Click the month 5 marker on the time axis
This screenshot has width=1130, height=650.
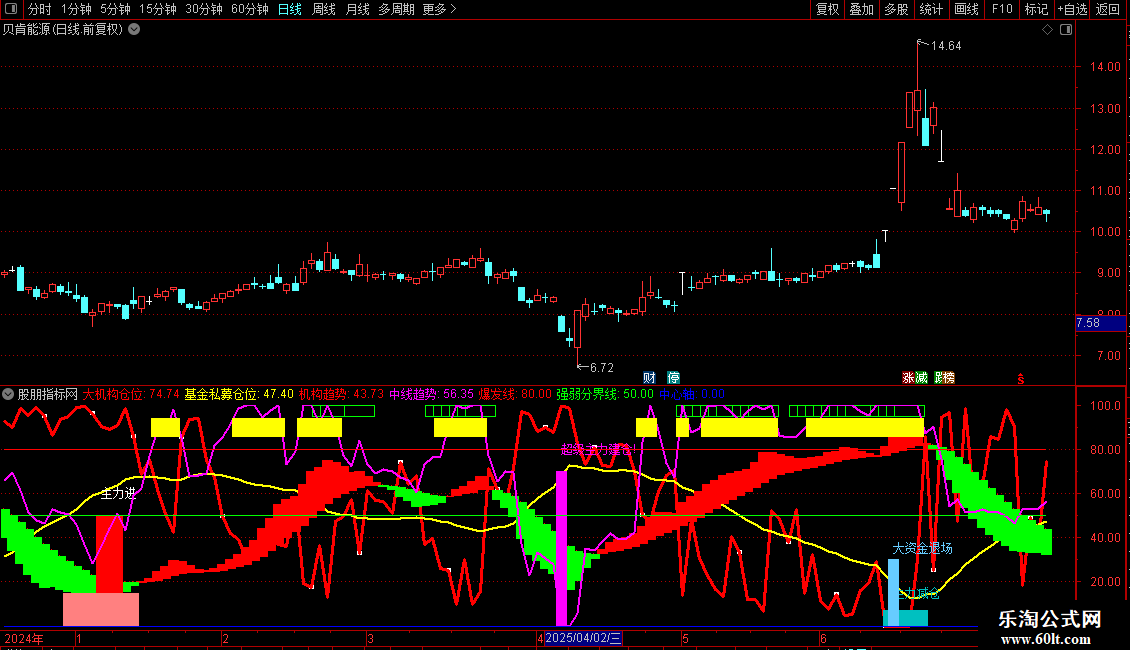(685, 639)
